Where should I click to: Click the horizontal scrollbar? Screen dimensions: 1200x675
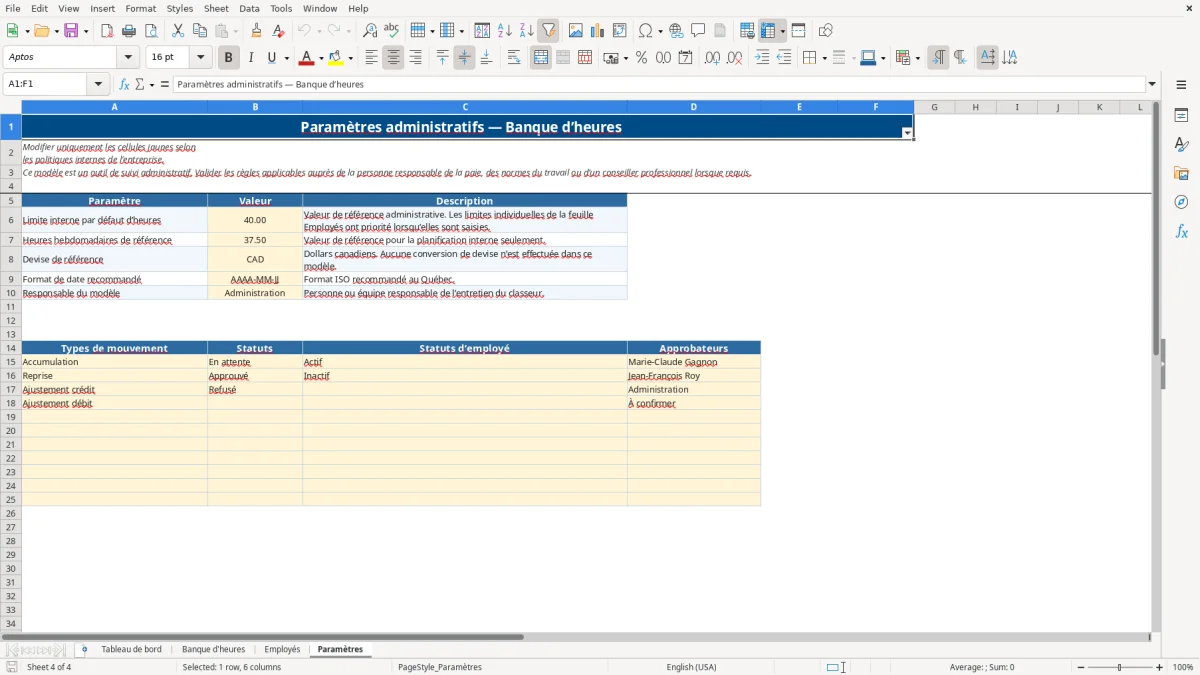point(575,637)
